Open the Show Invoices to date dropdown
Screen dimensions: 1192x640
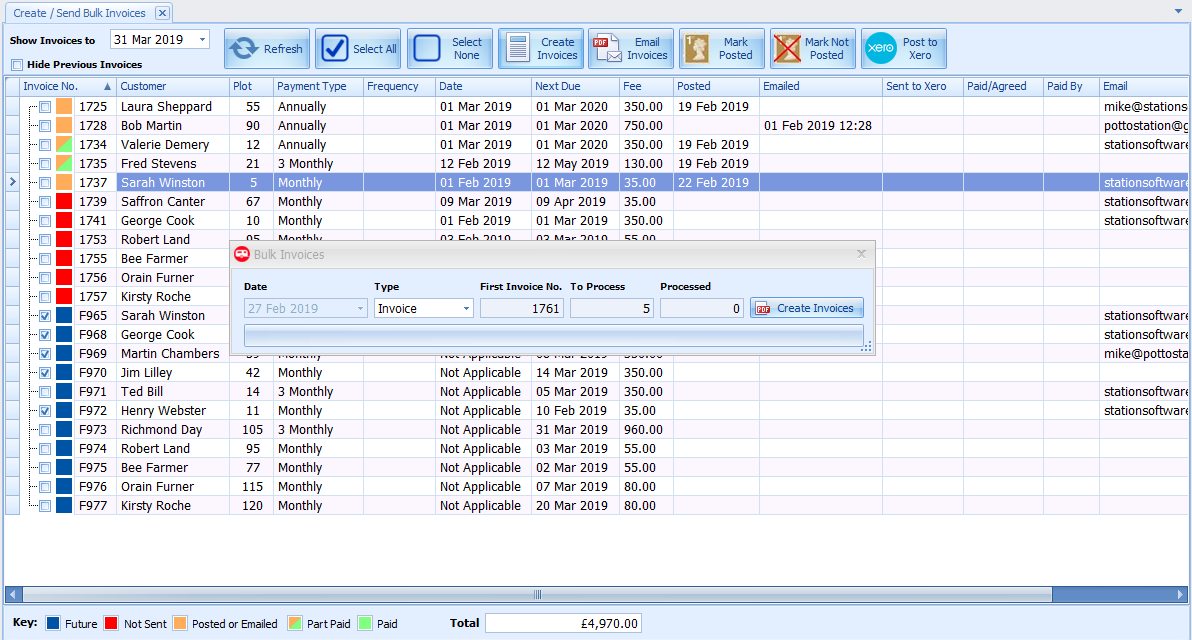click(x=203, y=40)
